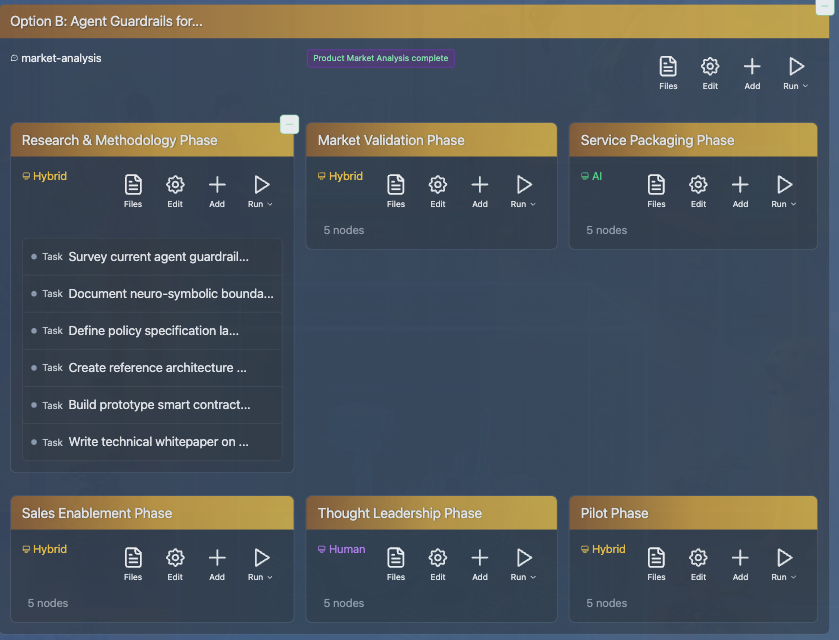
Task: Edit the Sales Enablement Phase
Action: click(x=175, y=564)
